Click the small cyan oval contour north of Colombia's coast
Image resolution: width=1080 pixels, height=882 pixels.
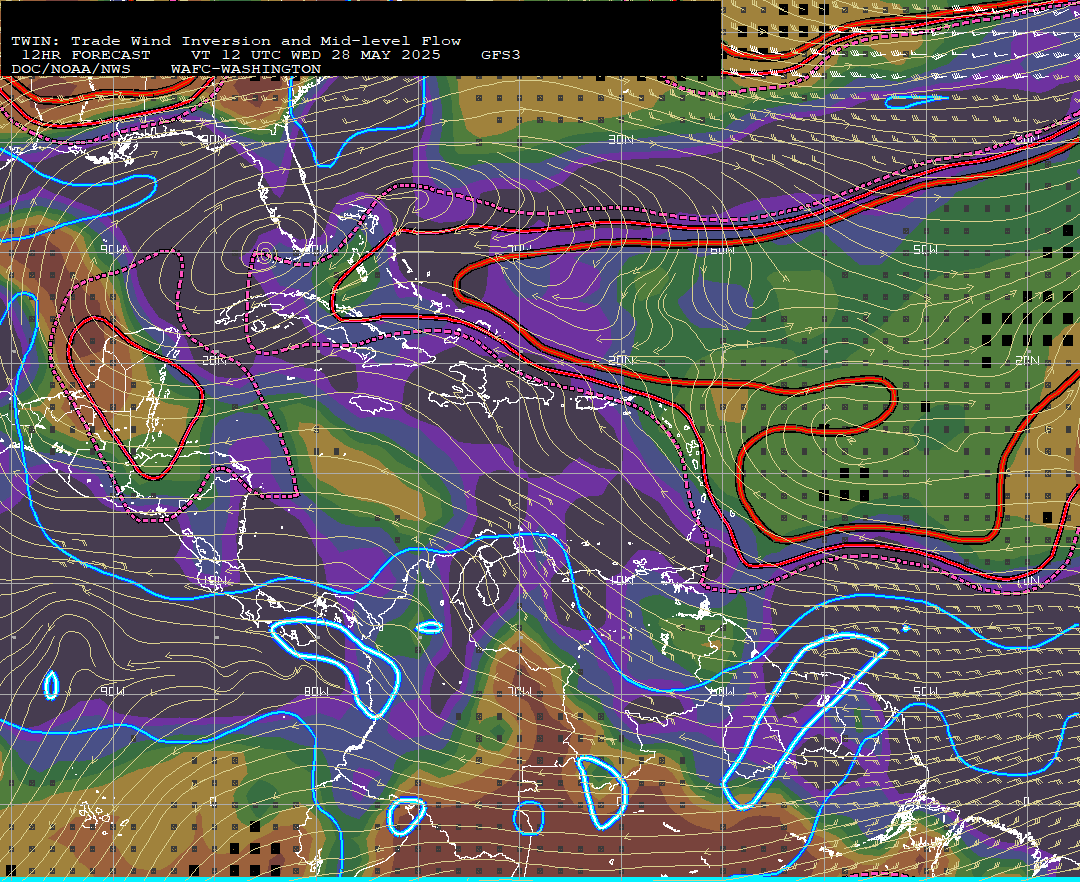429,627
